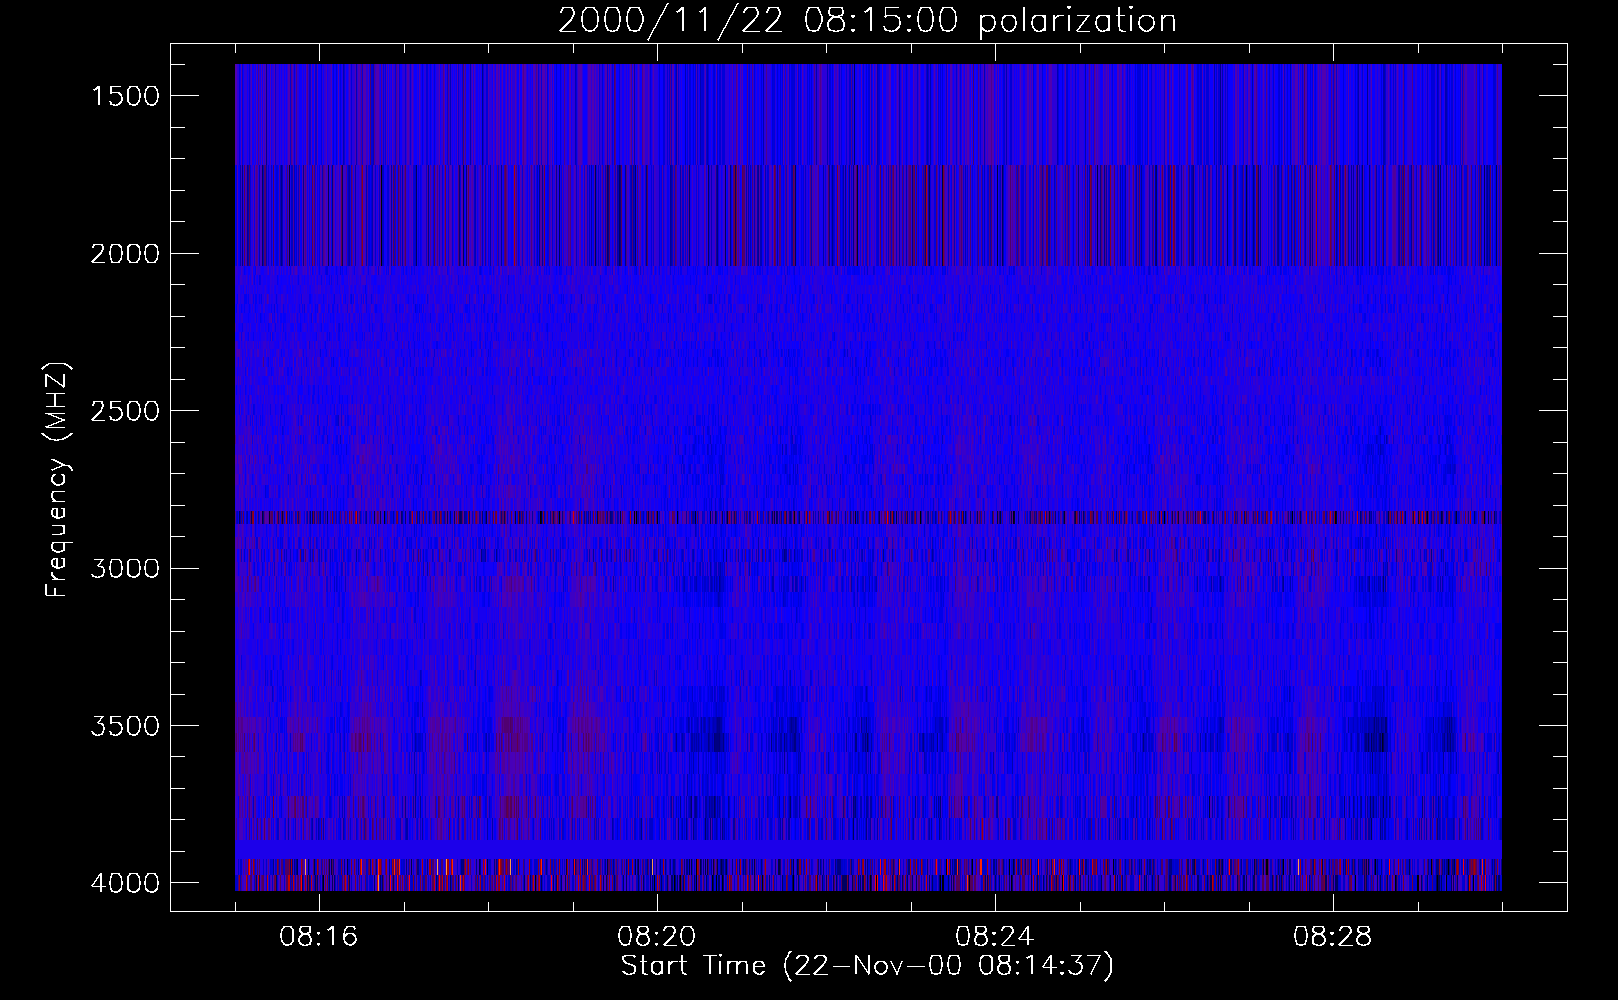The image size is (1618, 1000).
Task: Click the 08:28 time tick label
Action: pos(1333,937)
